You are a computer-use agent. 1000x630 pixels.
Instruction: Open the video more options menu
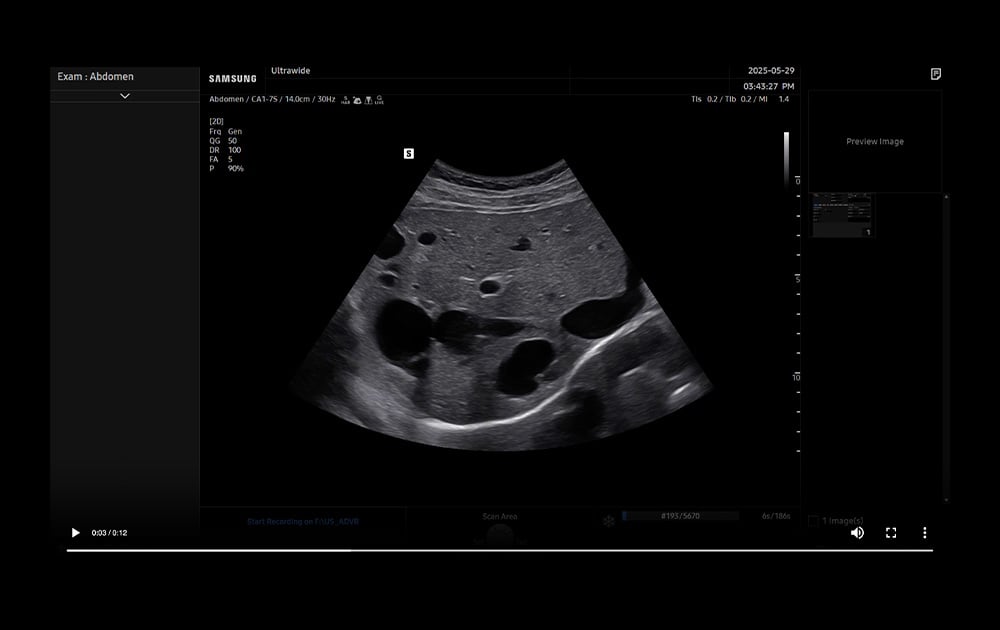pos(925,533)
